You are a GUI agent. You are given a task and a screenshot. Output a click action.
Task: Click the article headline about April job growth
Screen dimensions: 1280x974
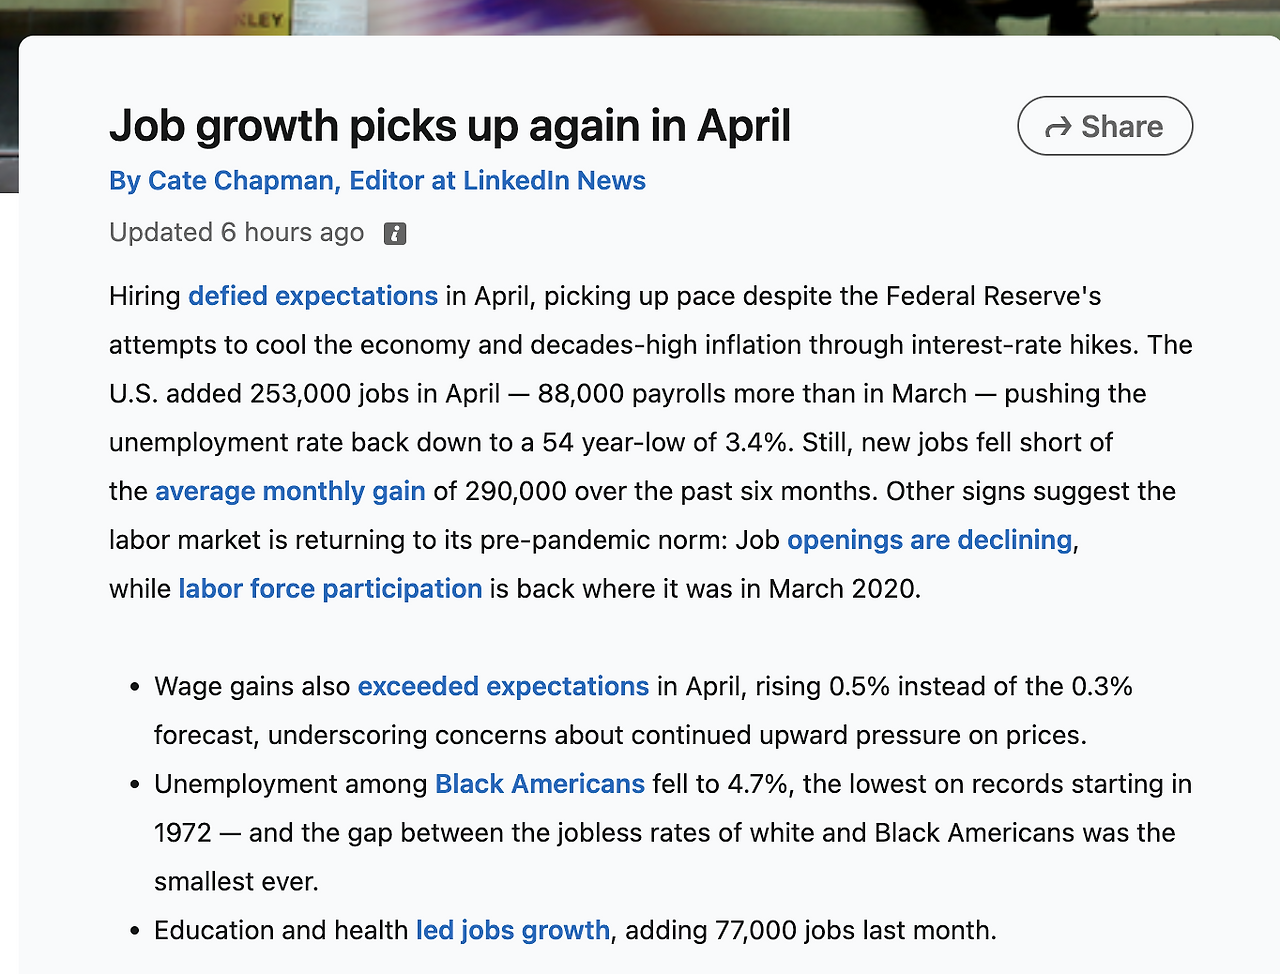[x=450, y=126]
